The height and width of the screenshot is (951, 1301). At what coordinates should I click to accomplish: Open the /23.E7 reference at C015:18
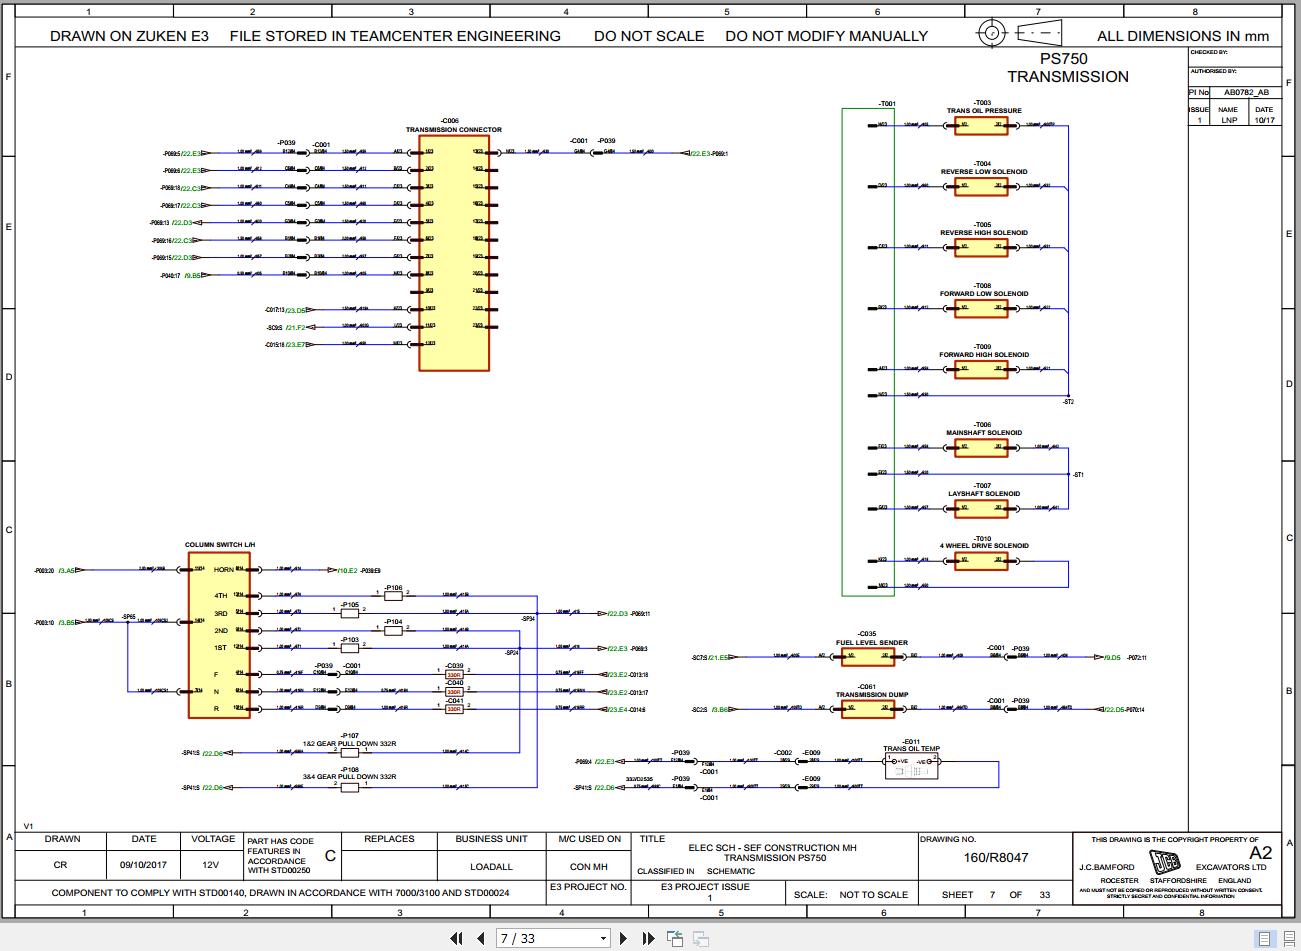point(296,345)
